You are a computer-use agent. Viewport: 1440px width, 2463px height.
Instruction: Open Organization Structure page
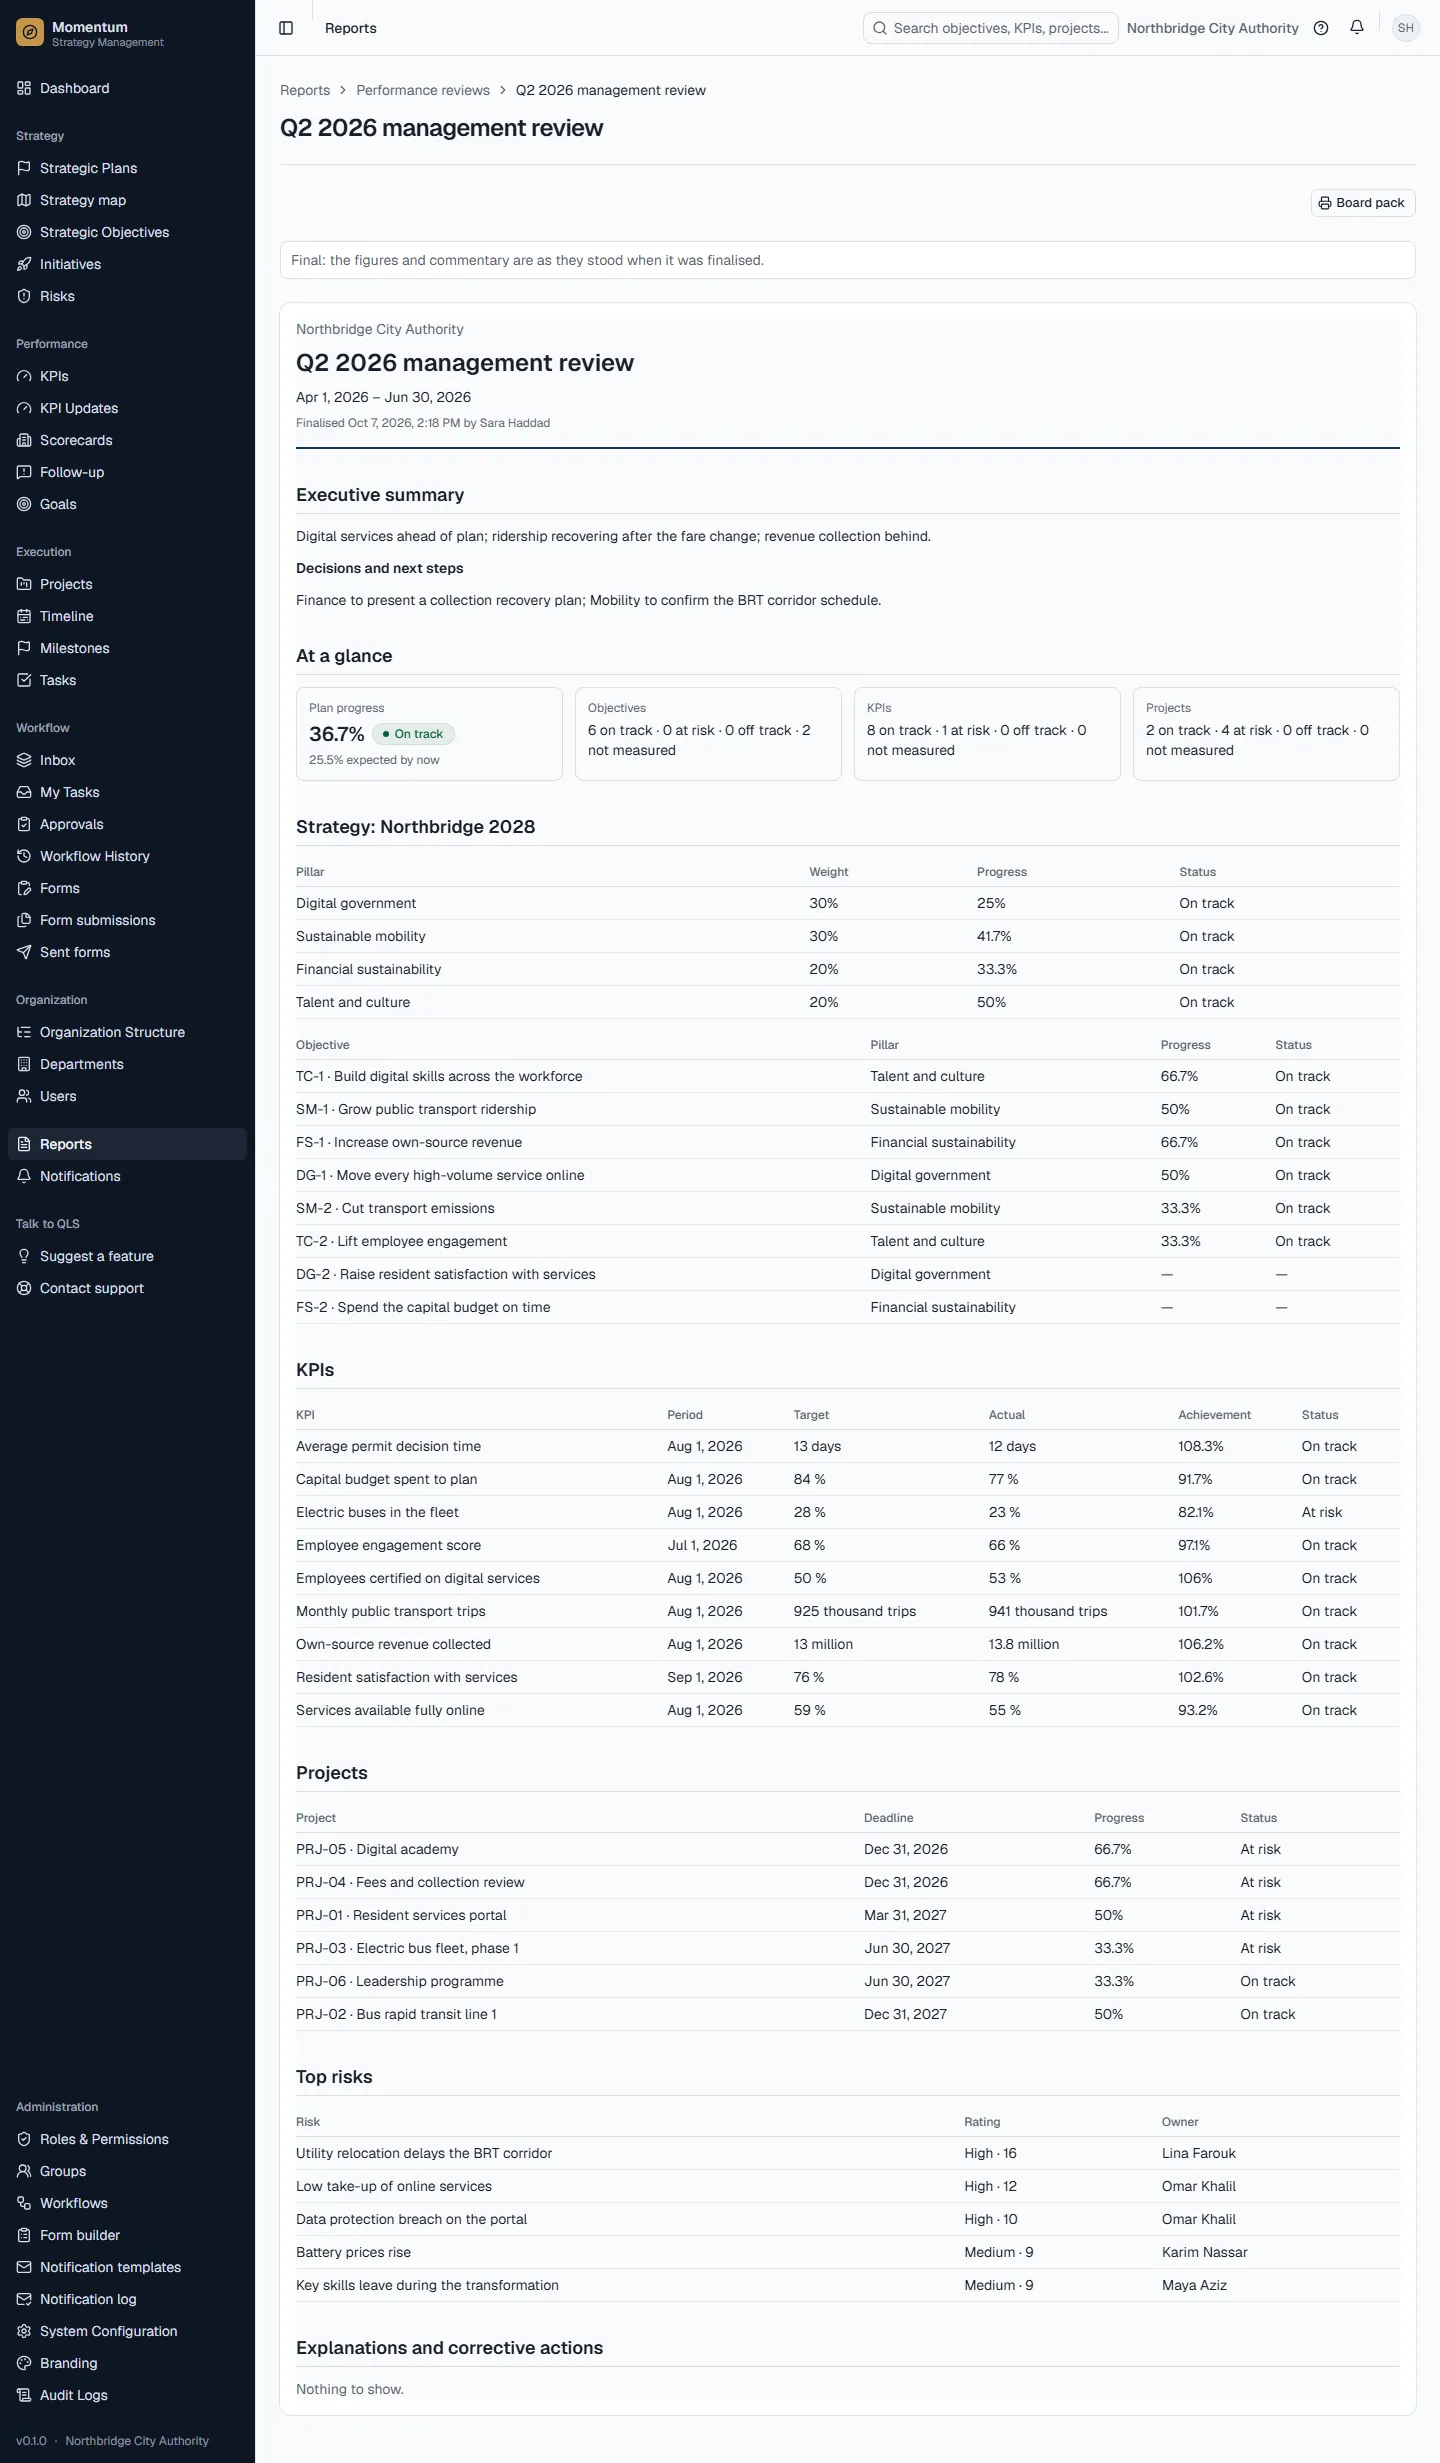coord(127,1032)
